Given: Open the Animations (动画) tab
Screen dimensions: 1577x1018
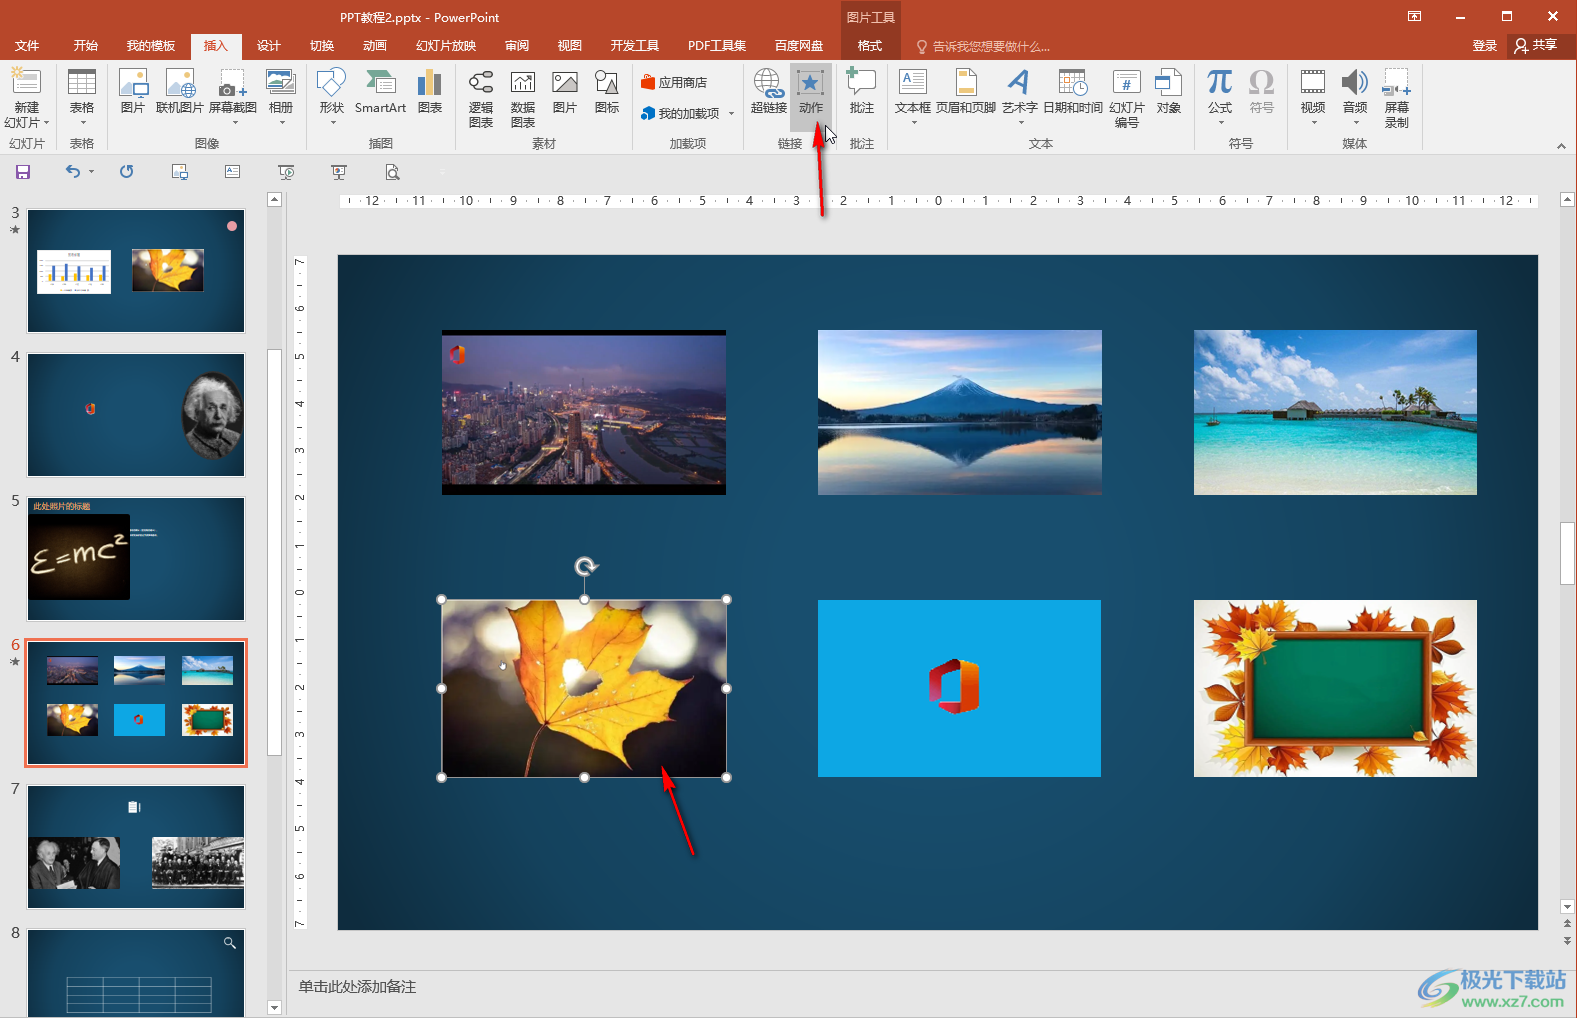Looking at the screenshot, I should pos(375,46).
